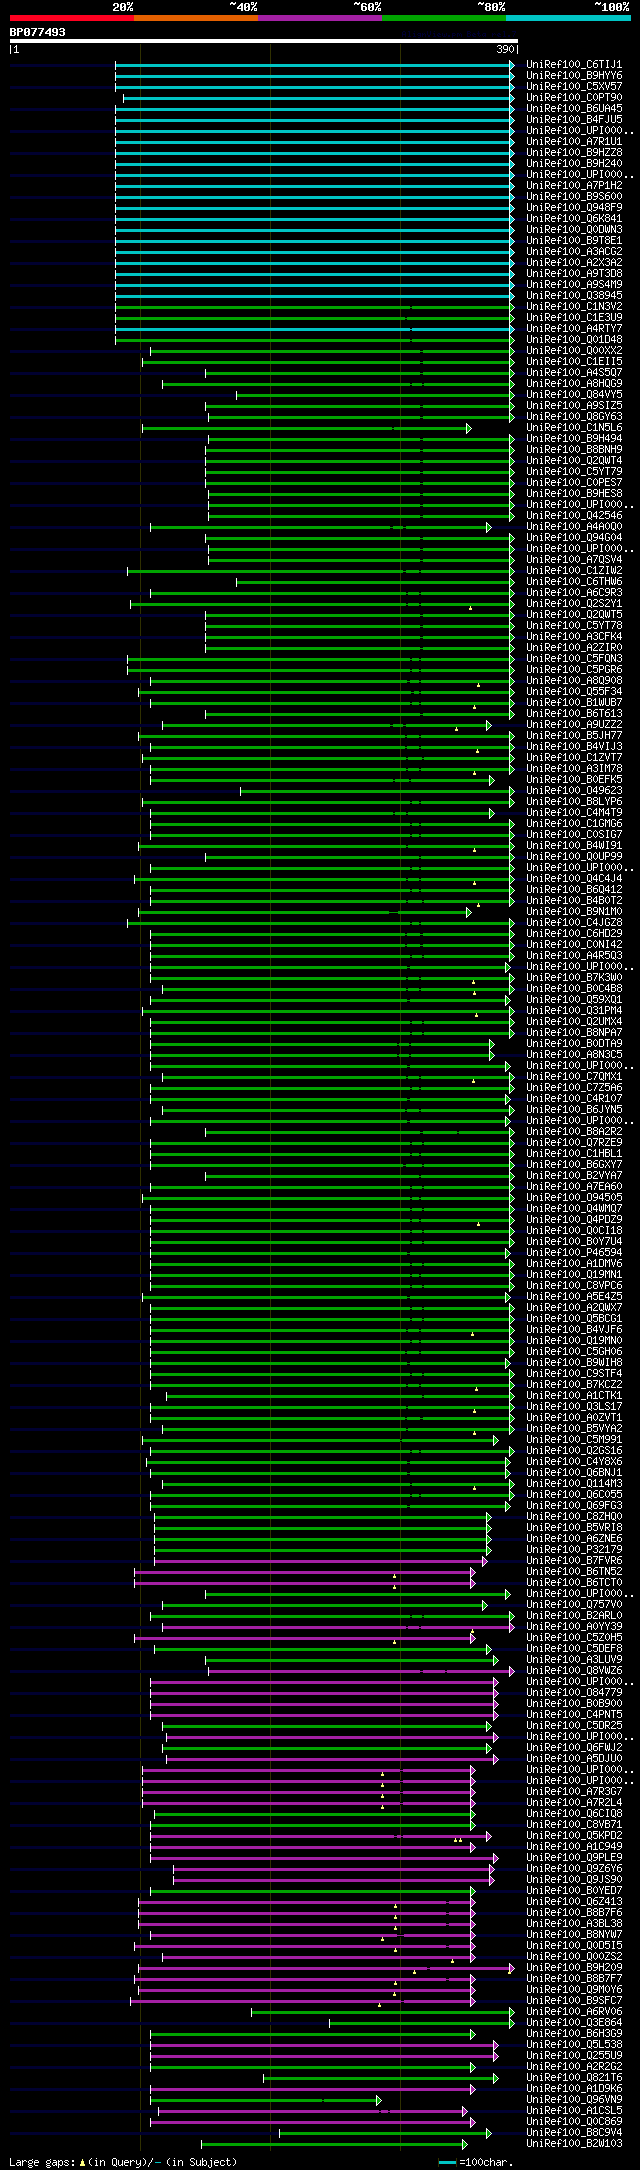Click the query end position 390
Image resolution: width=640 pixels, height=2170 pixels.
coord(505,49)
